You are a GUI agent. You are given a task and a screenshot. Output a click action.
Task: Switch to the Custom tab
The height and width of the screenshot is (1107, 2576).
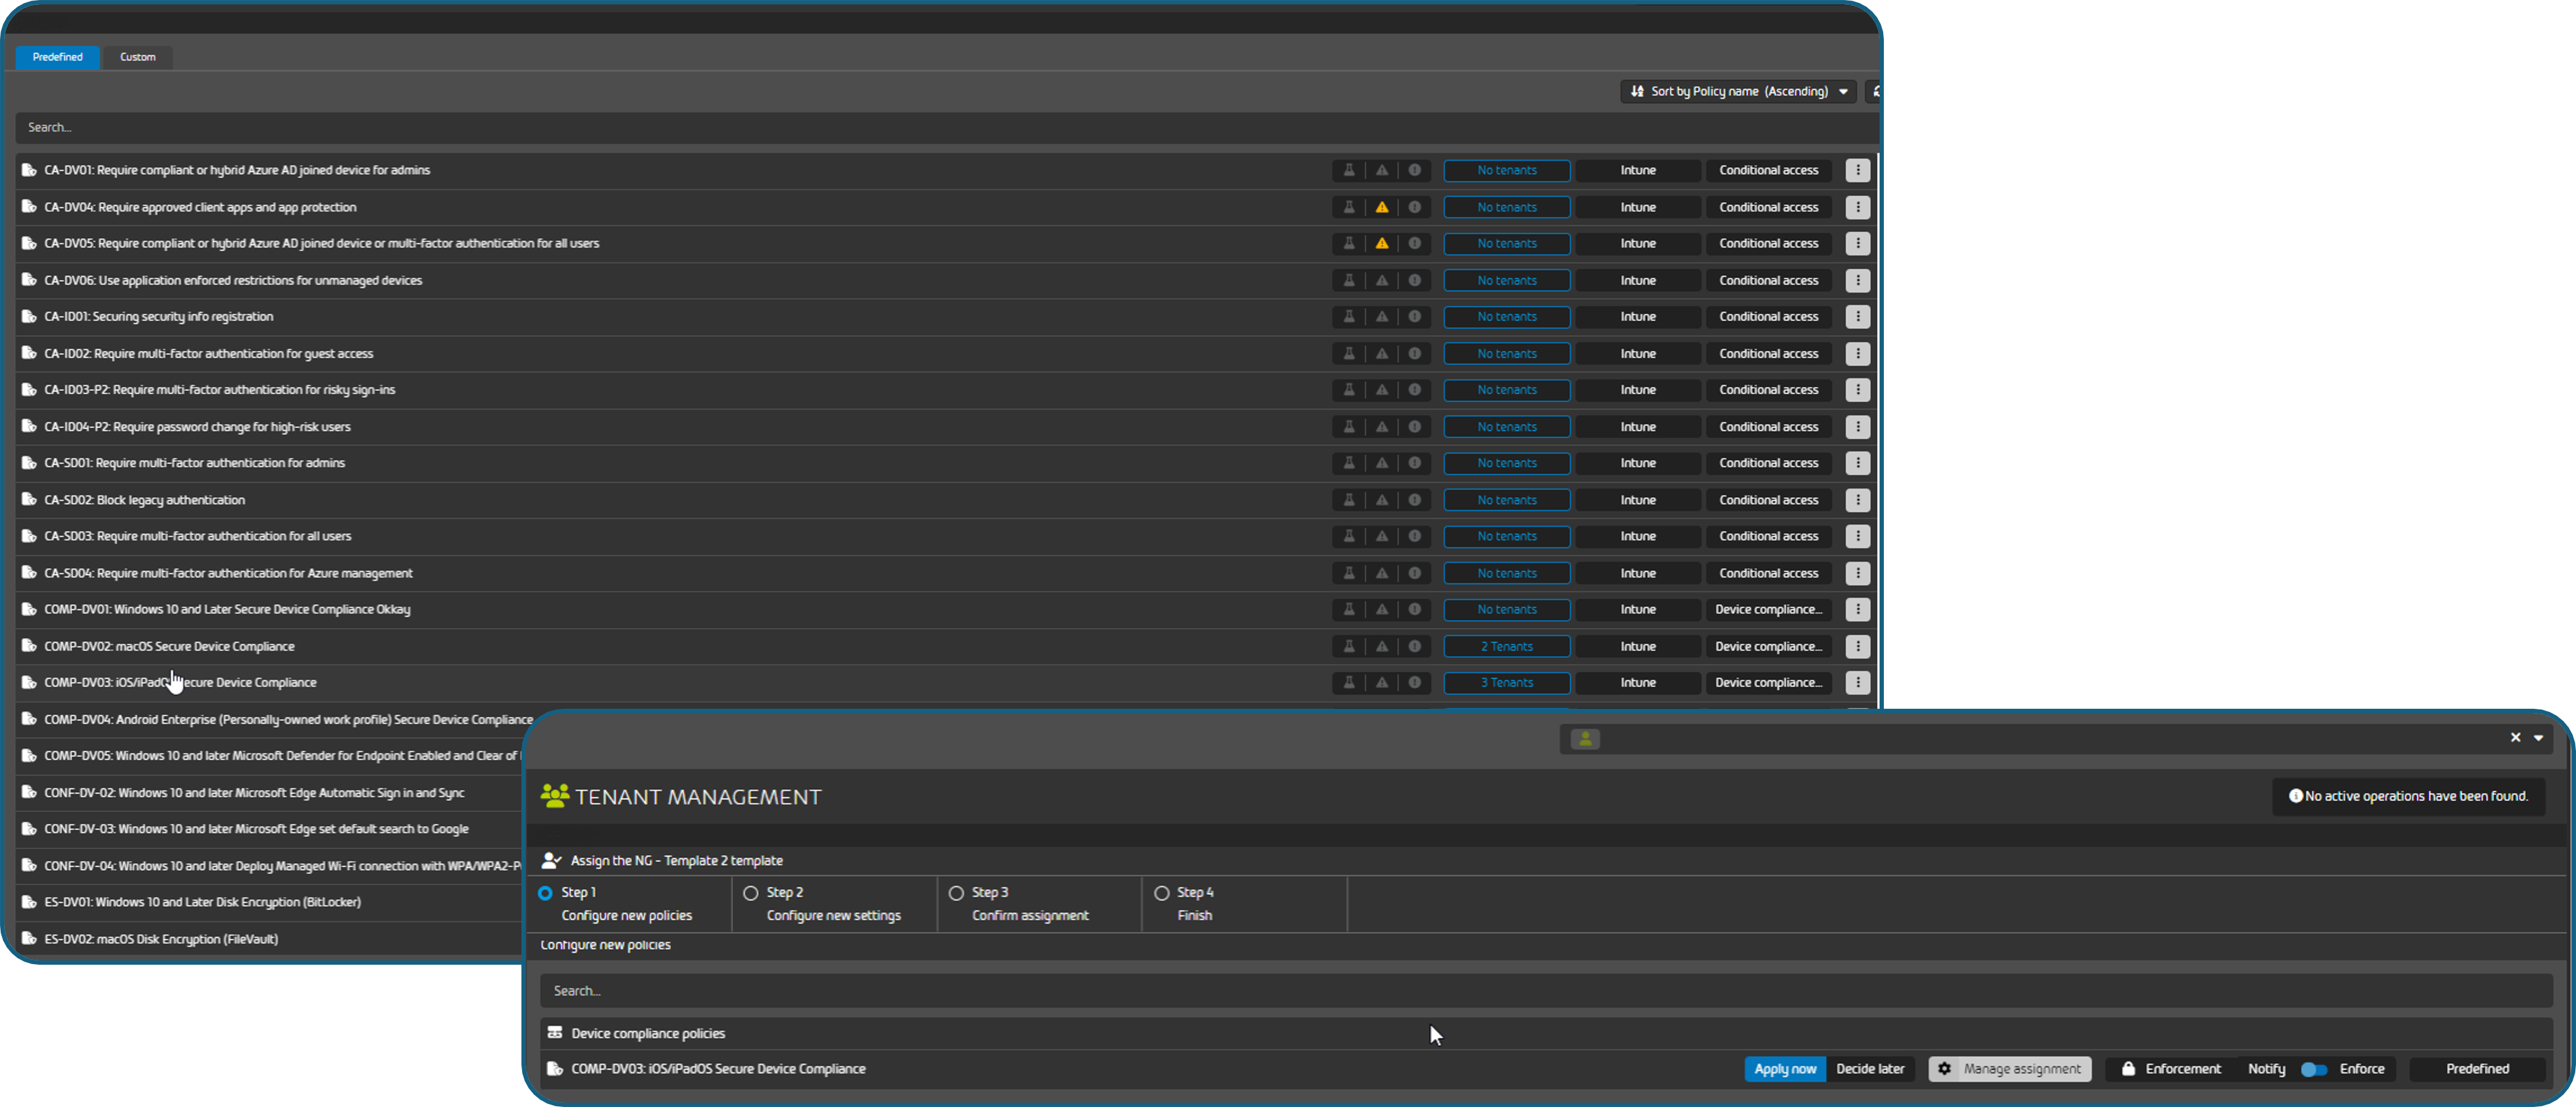138,57
